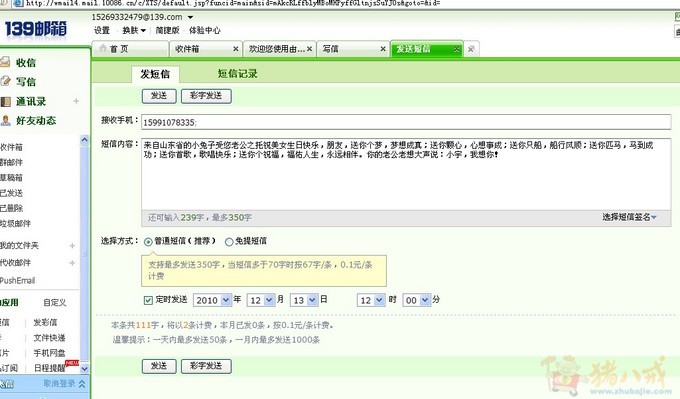Click the sidebar scroll up arrow
680x399 pixels.
[x=84, y=140]
